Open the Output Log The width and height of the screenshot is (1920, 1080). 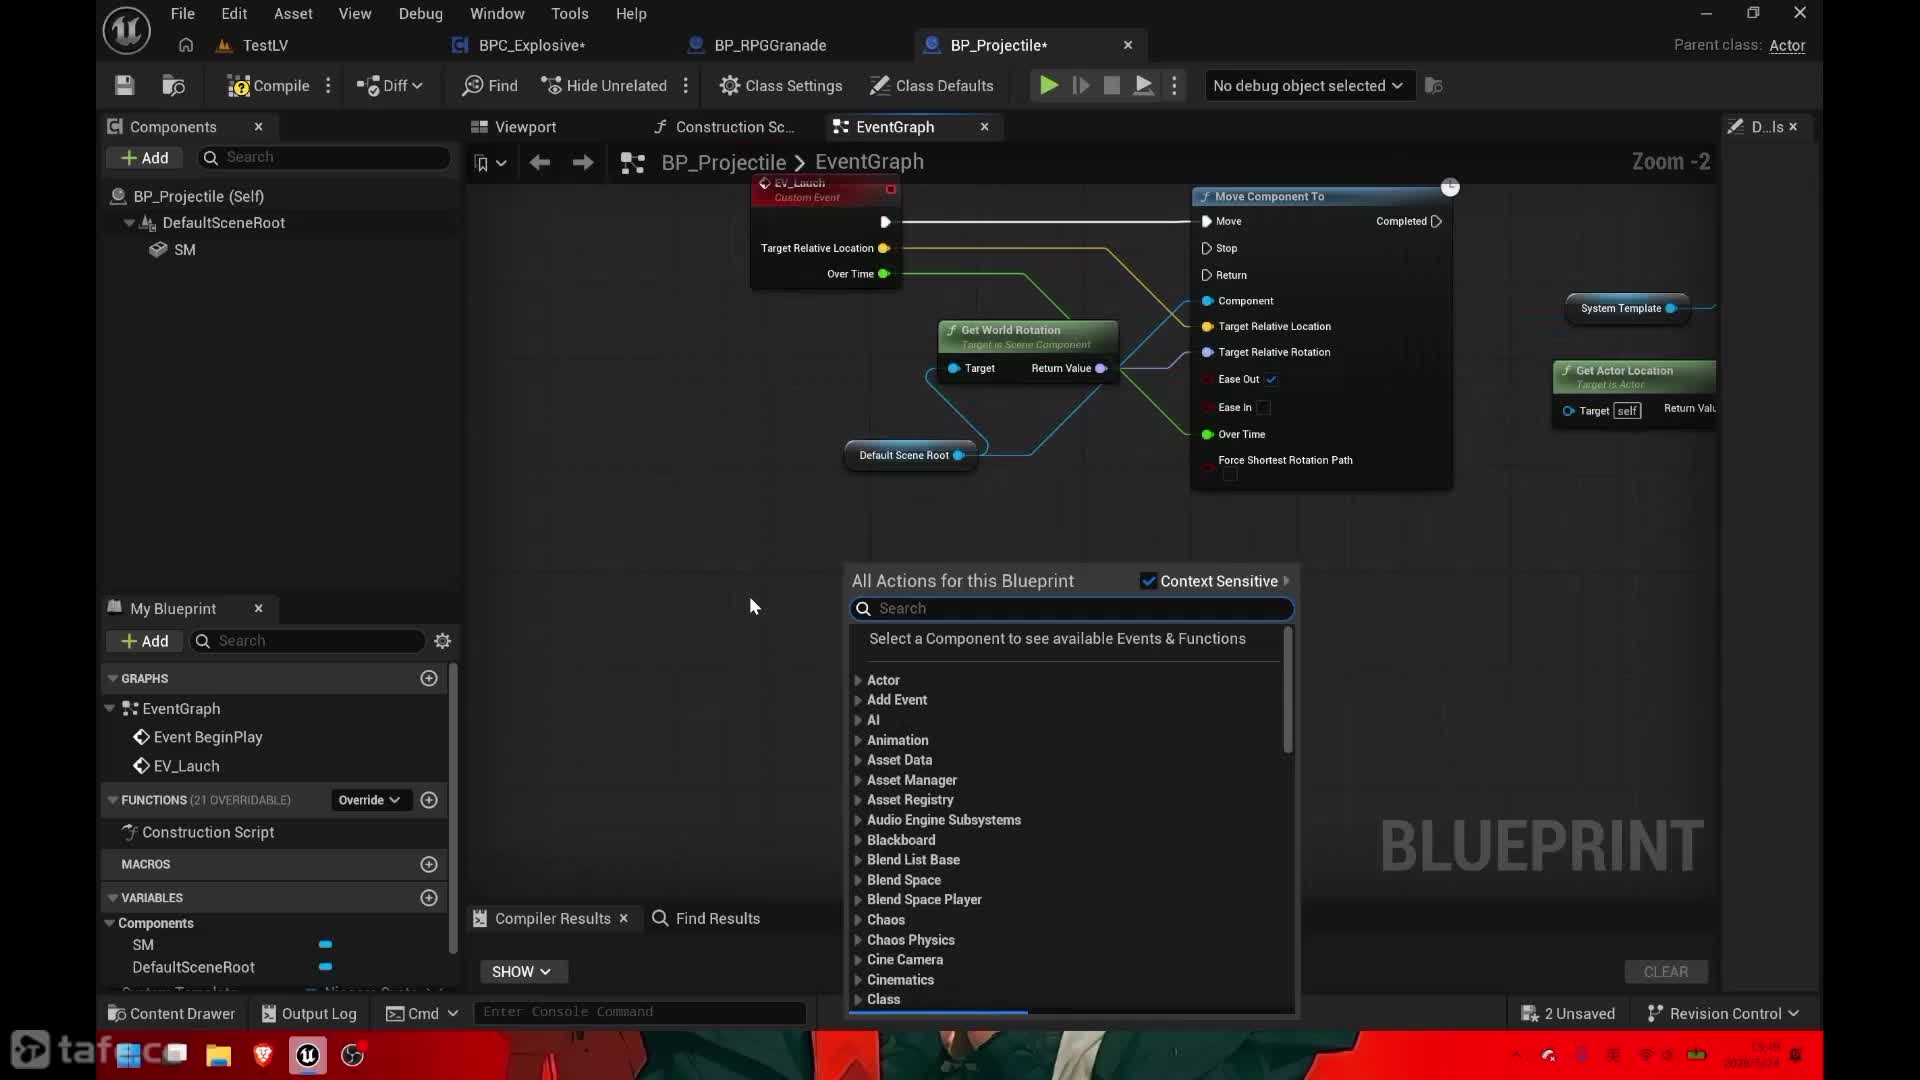coord(309,1014)
